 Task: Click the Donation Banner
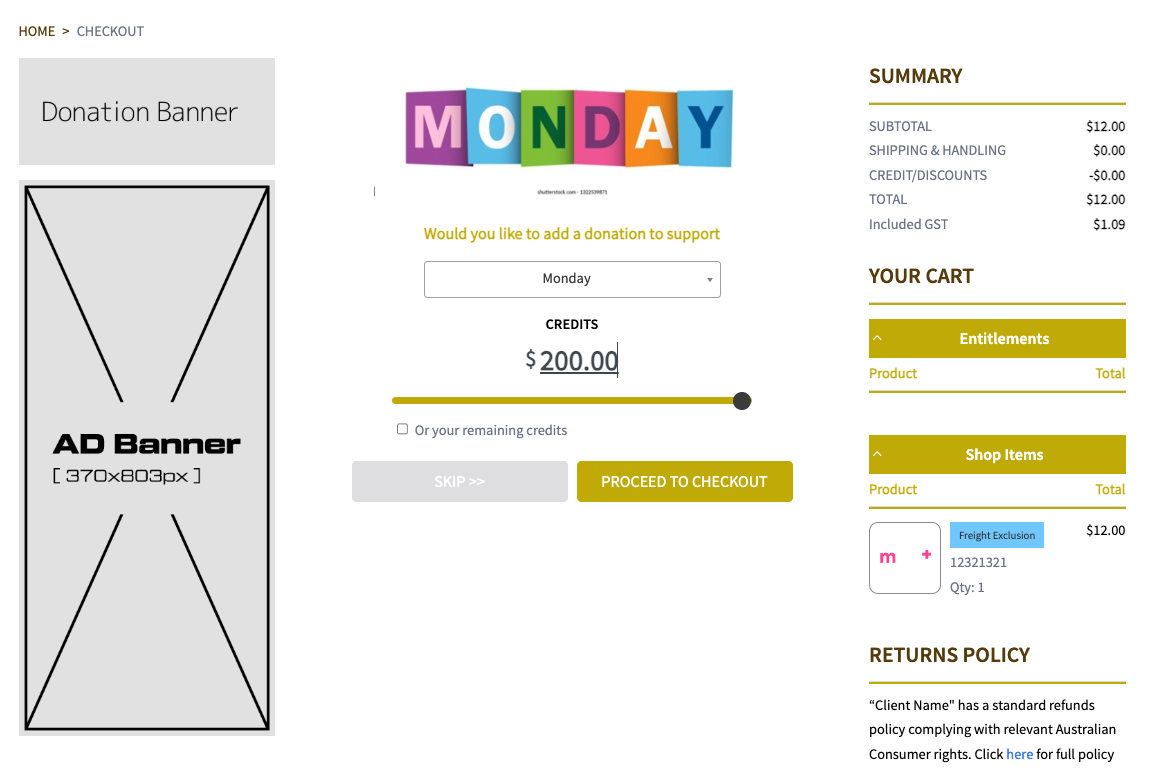coord(147,111)
